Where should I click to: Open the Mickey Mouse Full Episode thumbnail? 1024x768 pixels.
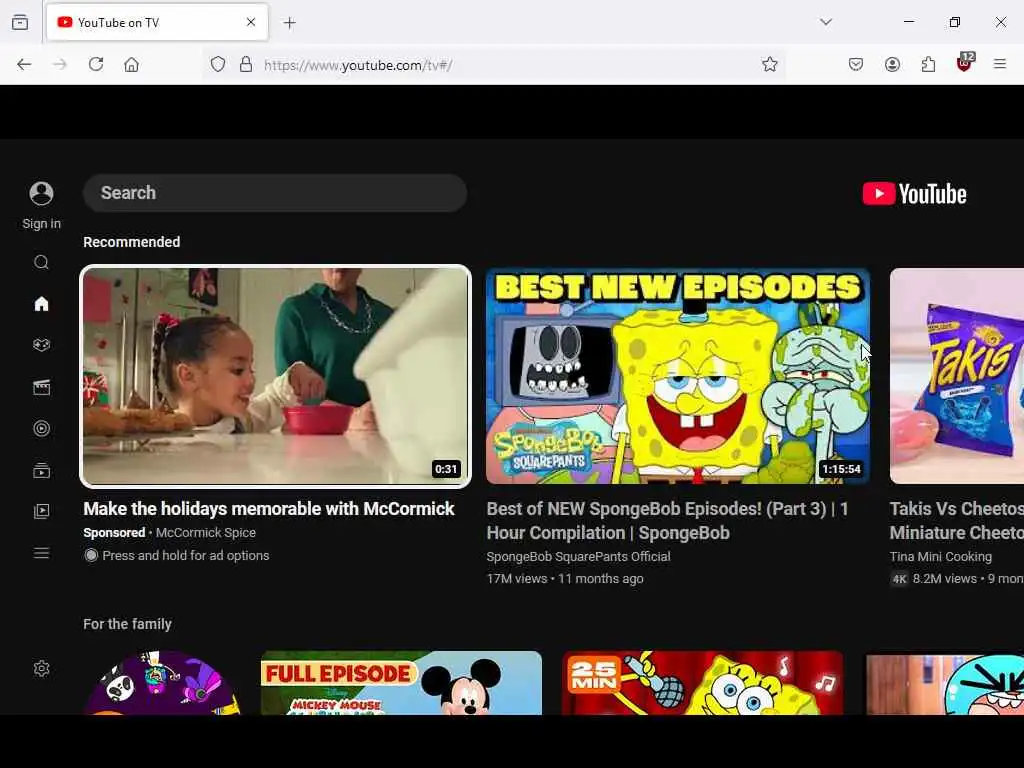(401, 682)
